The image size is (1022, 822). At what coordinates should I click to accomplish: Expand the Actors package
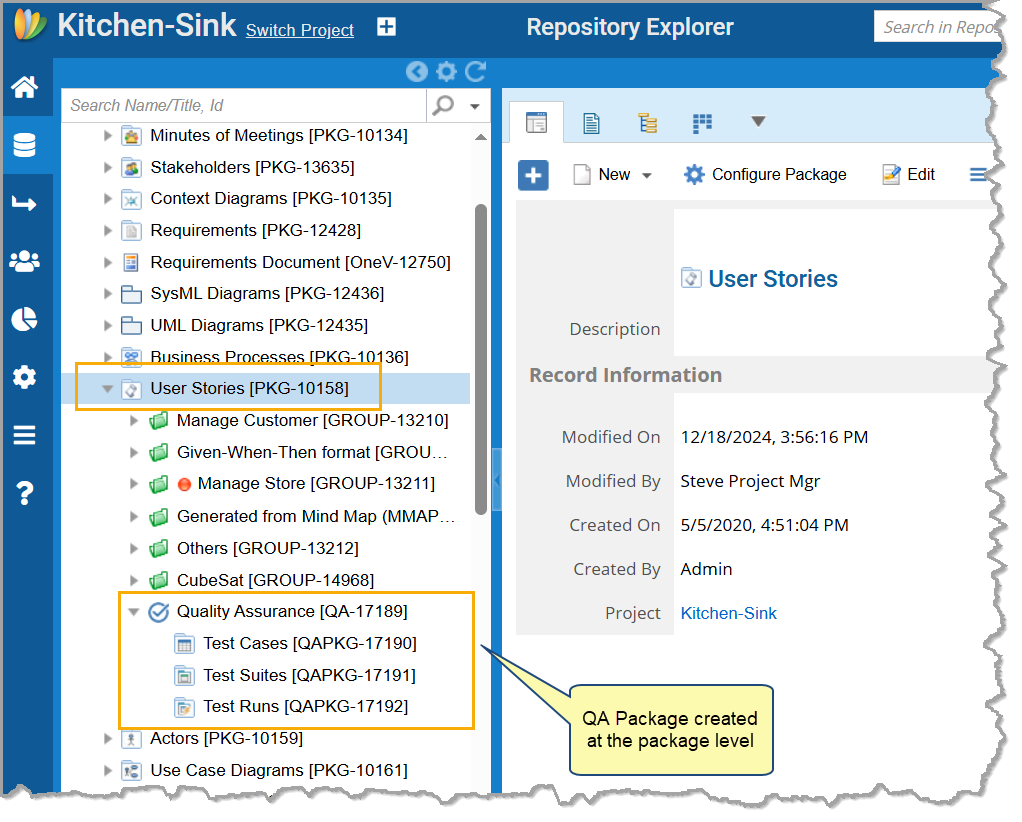coord(108,739)
